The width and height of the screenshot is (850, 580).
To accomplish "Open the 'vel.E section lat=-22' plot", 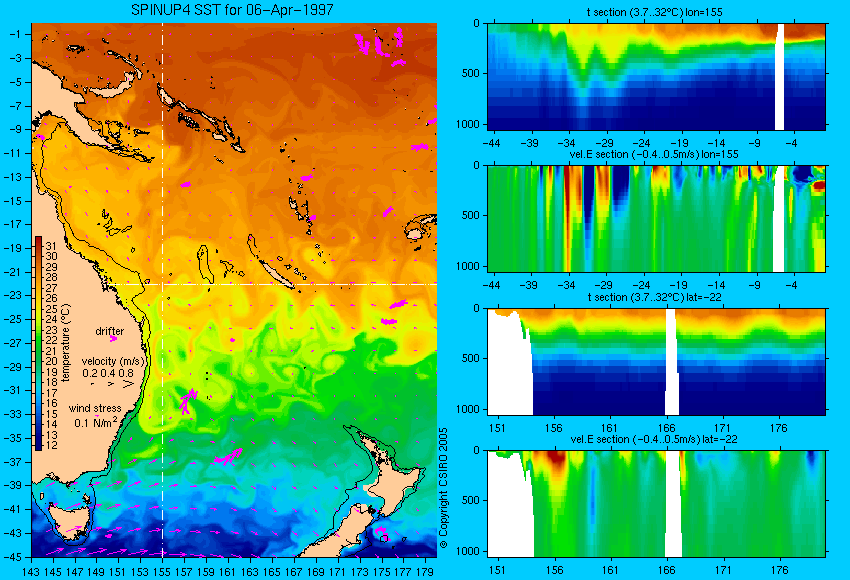I will pyautogui.click(x=656, y=504).
